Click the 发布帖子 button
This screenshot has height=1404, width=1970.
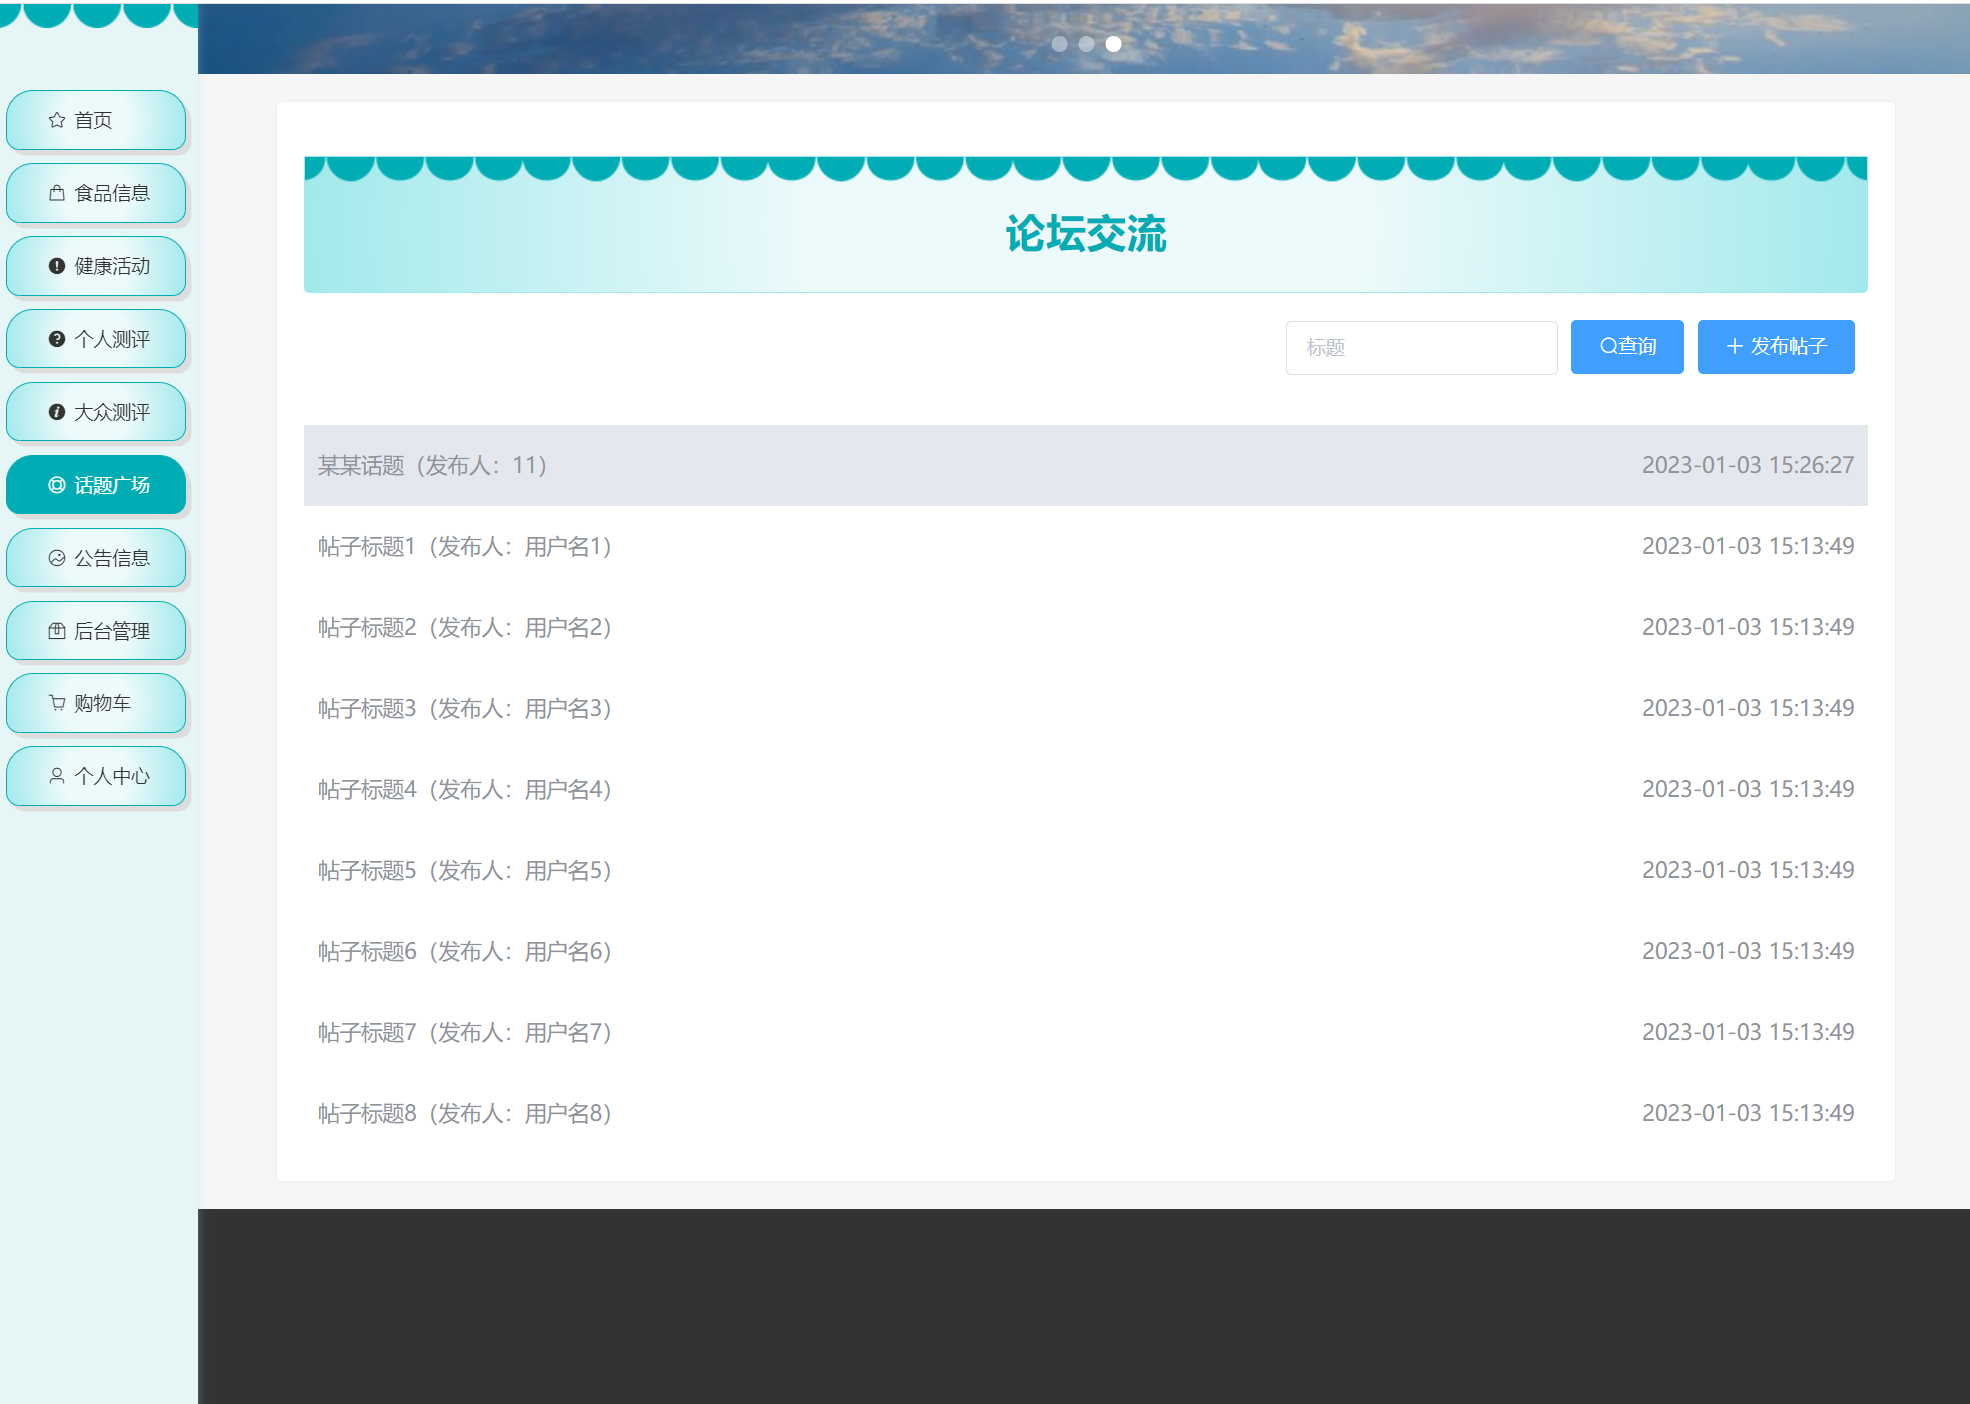point(1776,347)
